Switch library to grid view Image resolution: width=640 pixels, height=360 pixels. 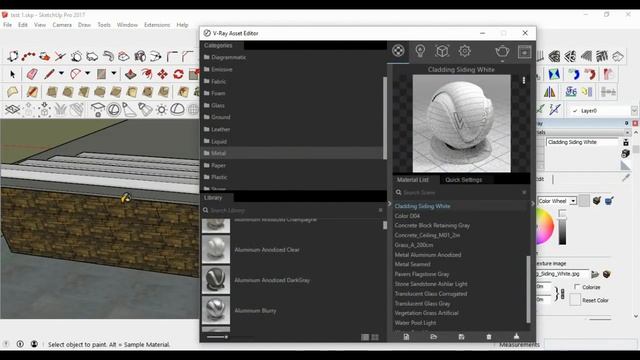tap(375, 337)
